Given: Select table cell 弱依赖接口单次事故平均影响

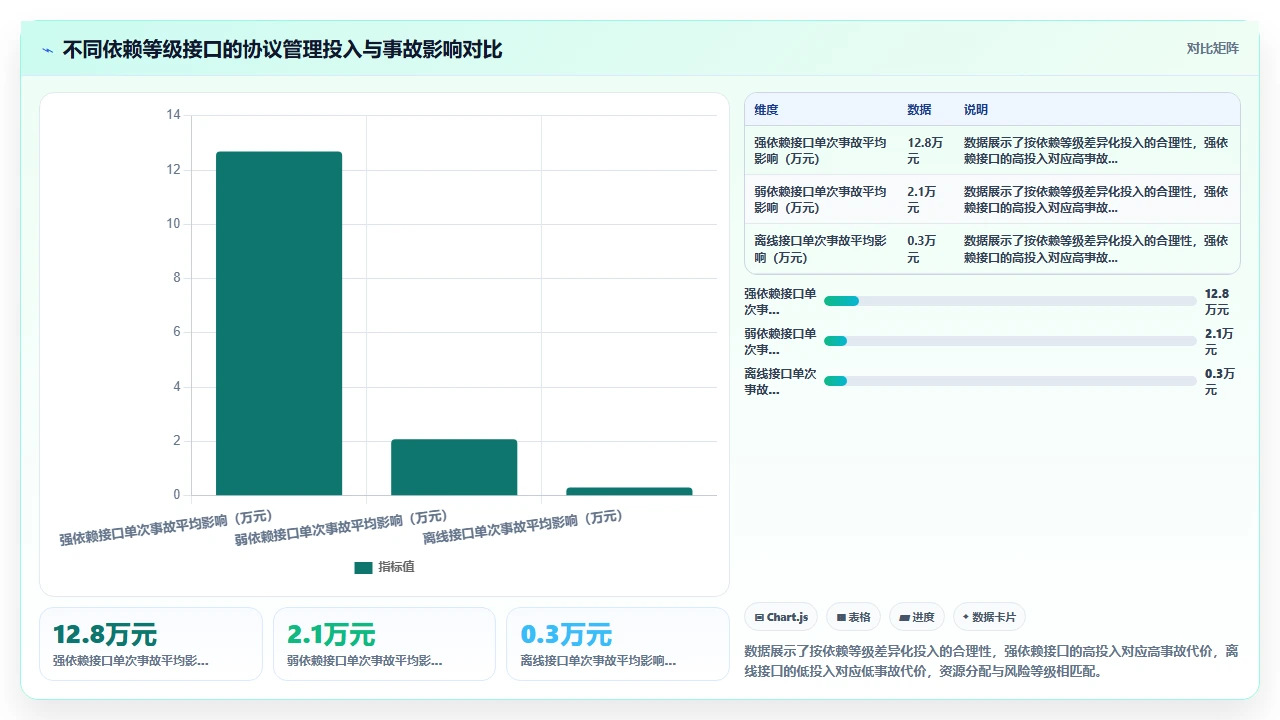Looking at the screenshot, I should tap(820, 200).
